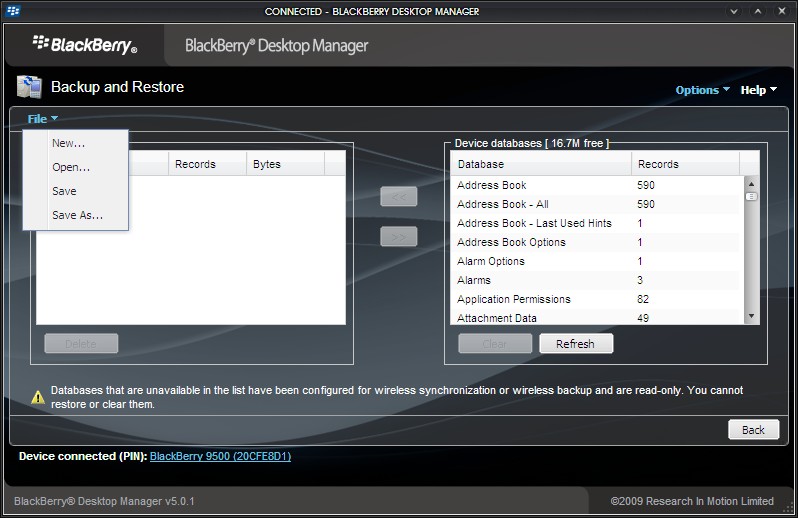Click the 82 records value
The width and height of the screenshot is (798, 518).
(643, 299)
